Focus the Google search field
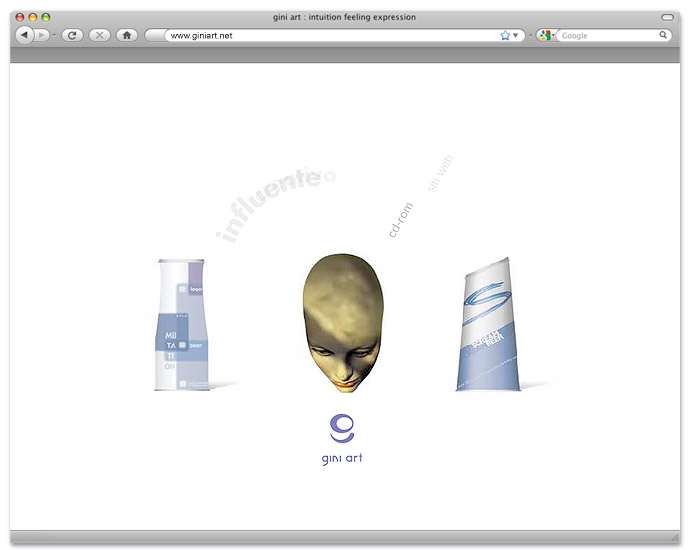The width and height of the screenshot is (688, 550). pyautogui.click(x=607, y=35)
